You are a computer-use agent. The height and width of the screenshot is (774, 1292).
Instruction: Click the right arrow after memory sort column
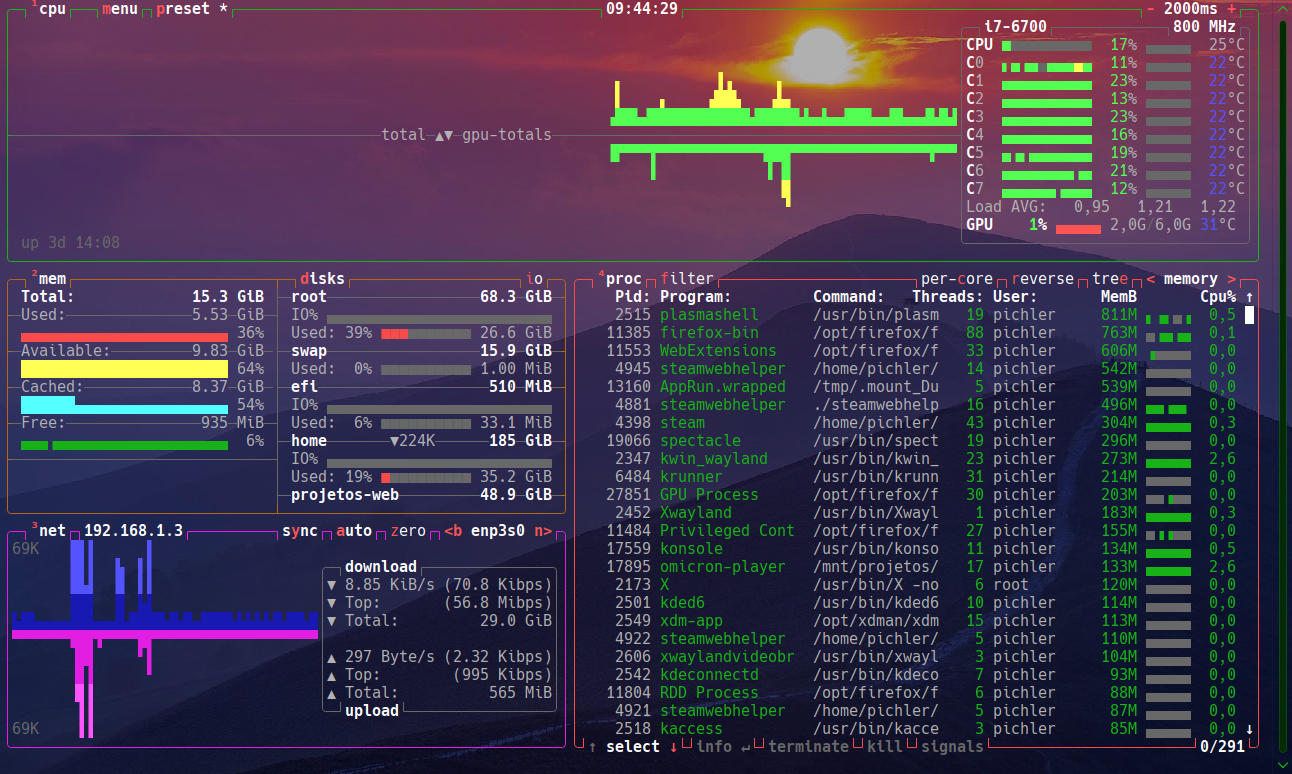[1231, 279]
